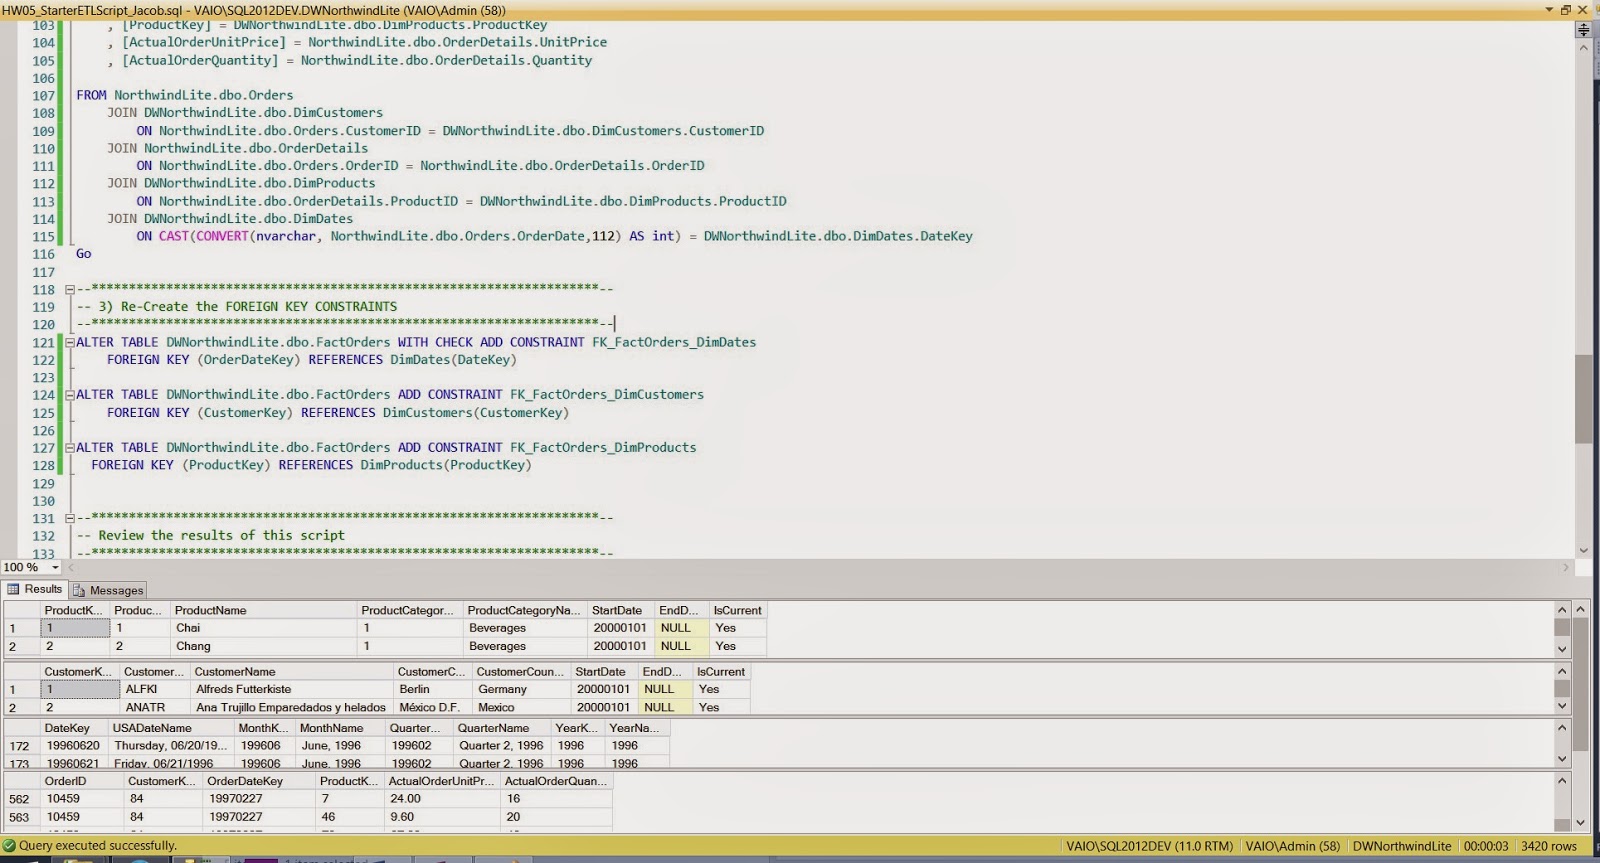This screenshot has height=863, width=1600.
Task: Click the editor vertical scrollbar down arrow
Action: tap(1583, 550)
